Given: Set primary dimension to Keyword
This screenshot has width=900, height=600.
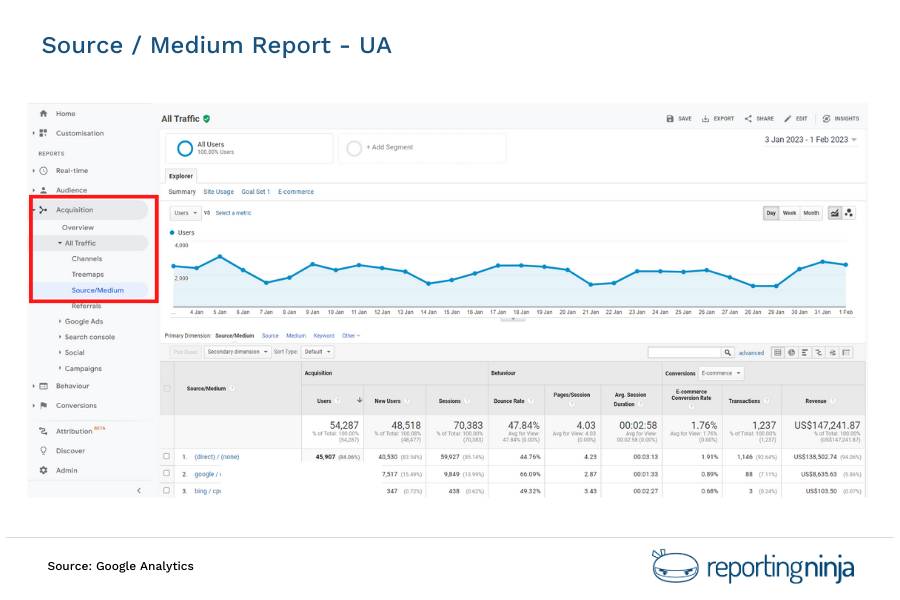Looking at the screenshot, I should coord(324,336).
